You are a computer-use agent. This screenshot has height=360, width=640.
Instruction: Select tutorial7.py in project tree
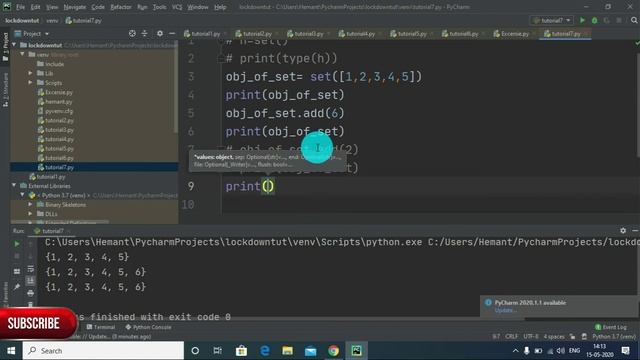pyautogui.click(x=59, y=167)
